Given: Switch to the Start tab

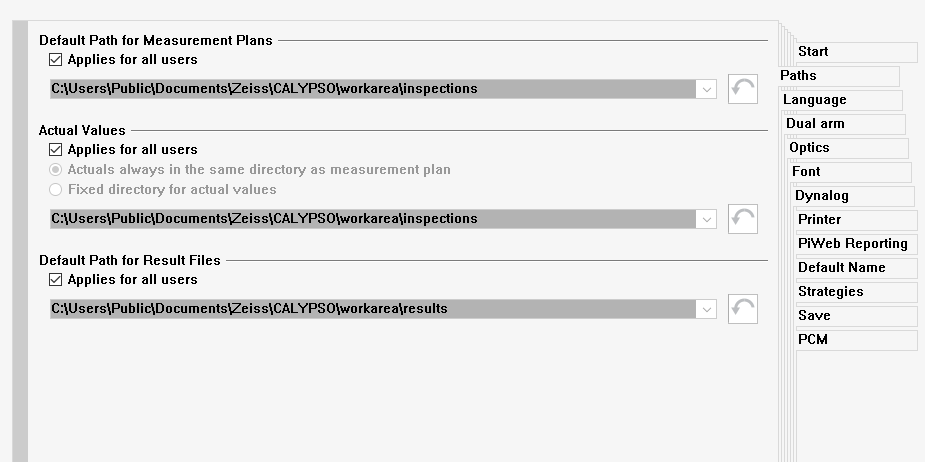Looking at the screenshot, I should (813, 52).
